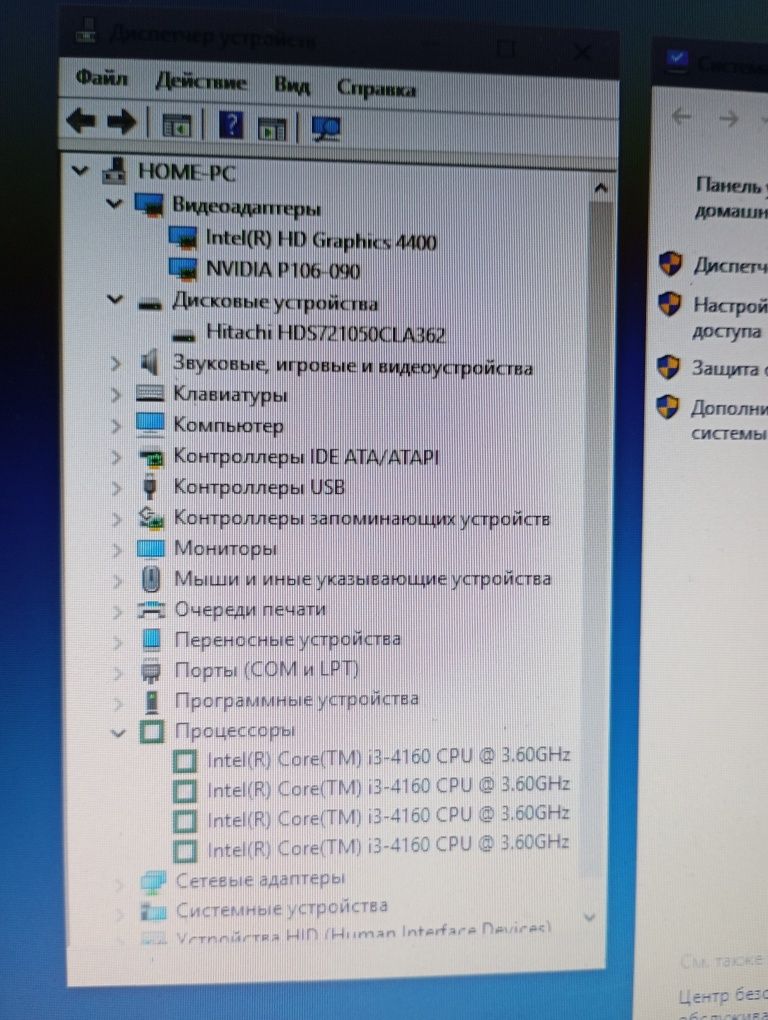The image size is (768, 1020).
Task: Select Hitachi HDS721050CLA362 drive entry
Action: coord(326,333)
